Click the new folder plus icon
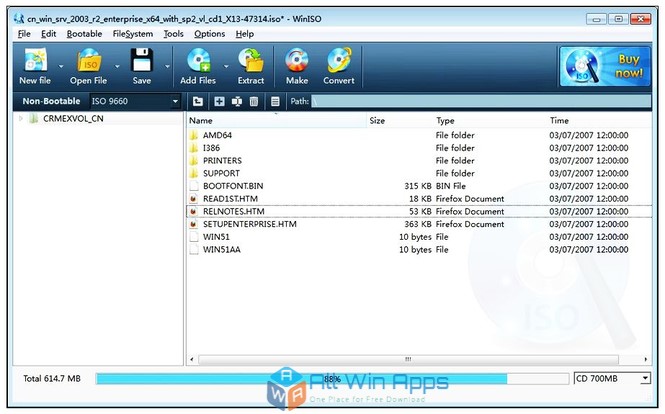The image size is (665, 414). click(219, 101)
